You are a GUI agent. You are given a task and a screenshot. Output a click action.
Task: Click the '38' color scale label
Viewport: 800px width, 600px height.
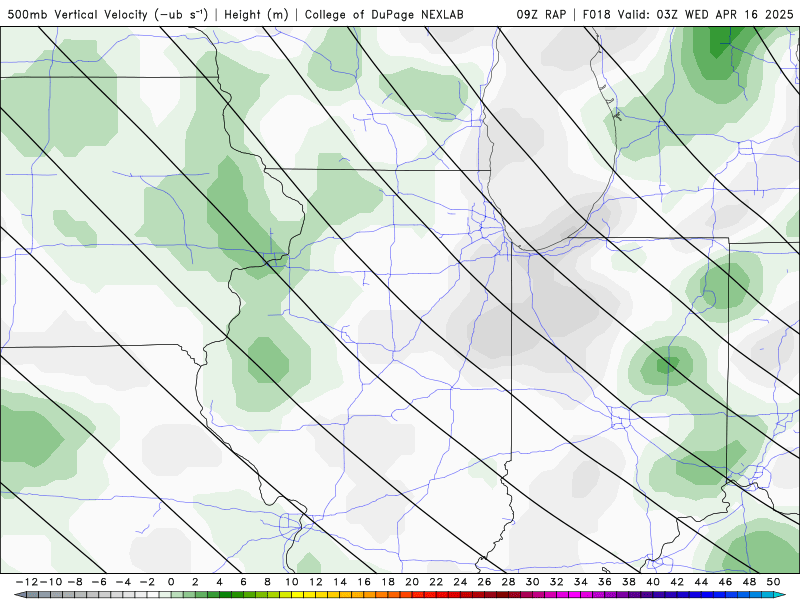coord(629,582)
